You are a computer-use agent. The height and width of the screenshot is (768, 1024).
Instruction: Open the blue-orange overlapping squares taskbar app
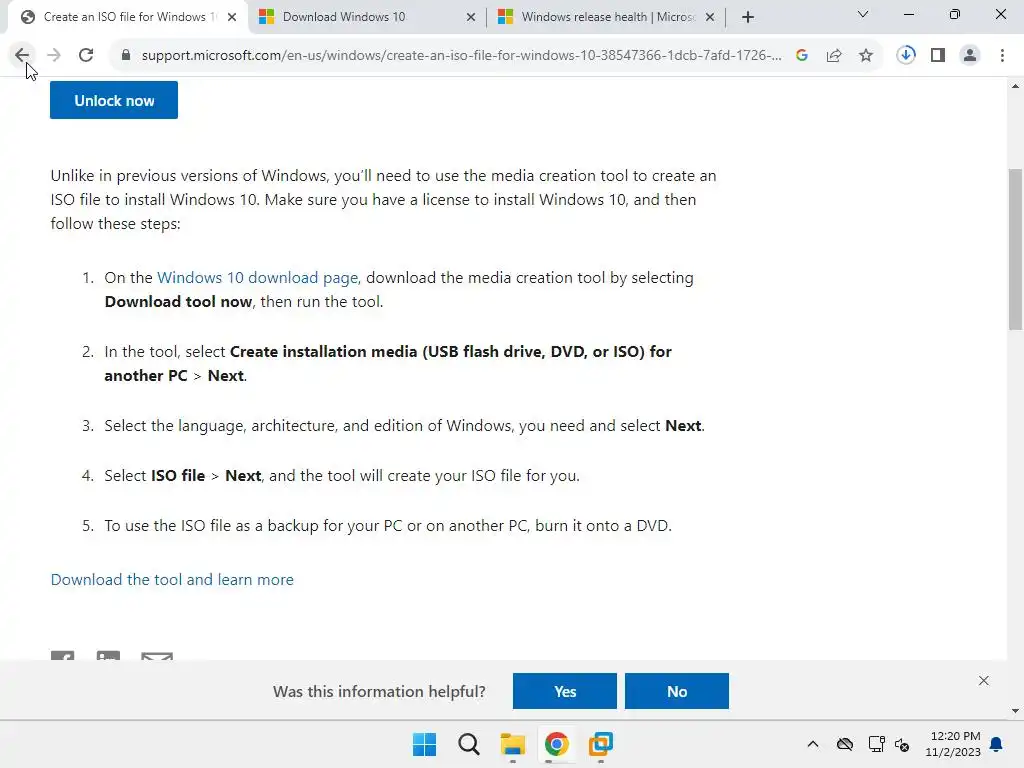click(x=600, y=744)
